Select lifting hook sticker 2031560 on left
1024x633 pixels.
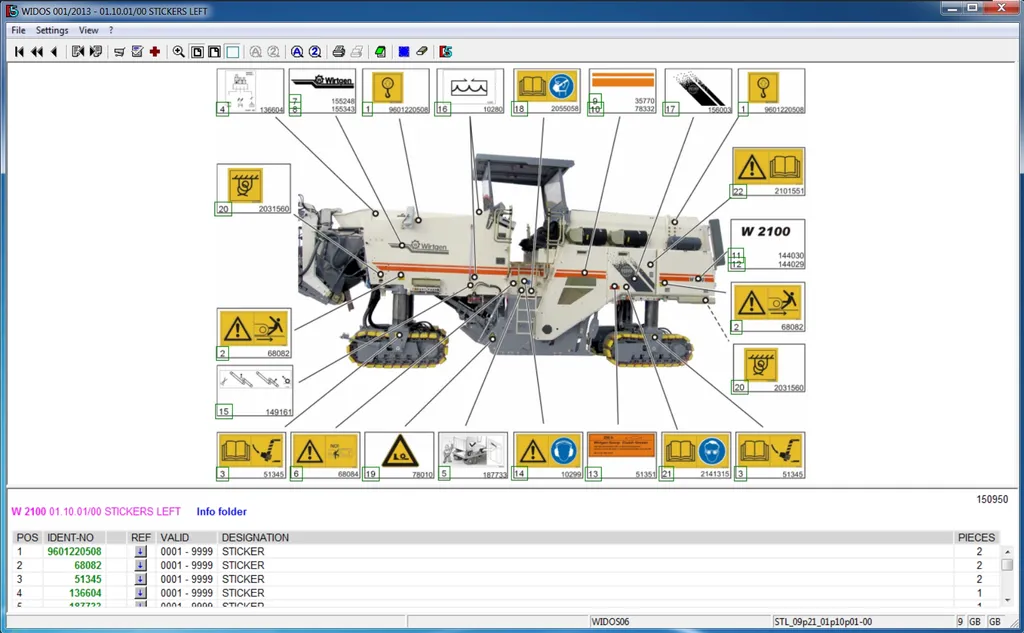coord(253,189)
